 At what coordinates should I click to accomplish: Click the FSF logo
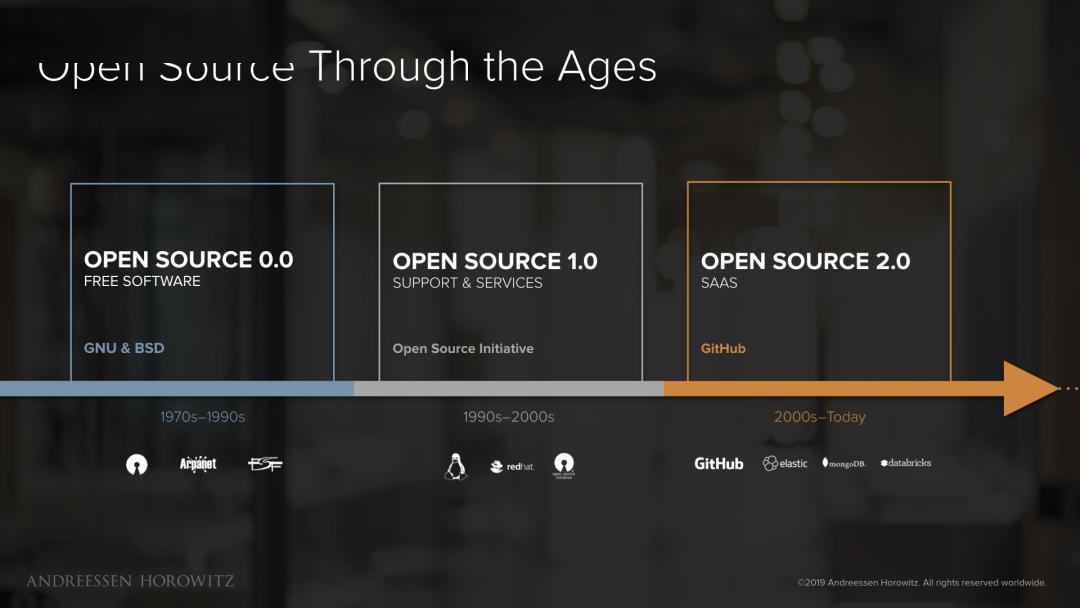(x=265, y=464)
